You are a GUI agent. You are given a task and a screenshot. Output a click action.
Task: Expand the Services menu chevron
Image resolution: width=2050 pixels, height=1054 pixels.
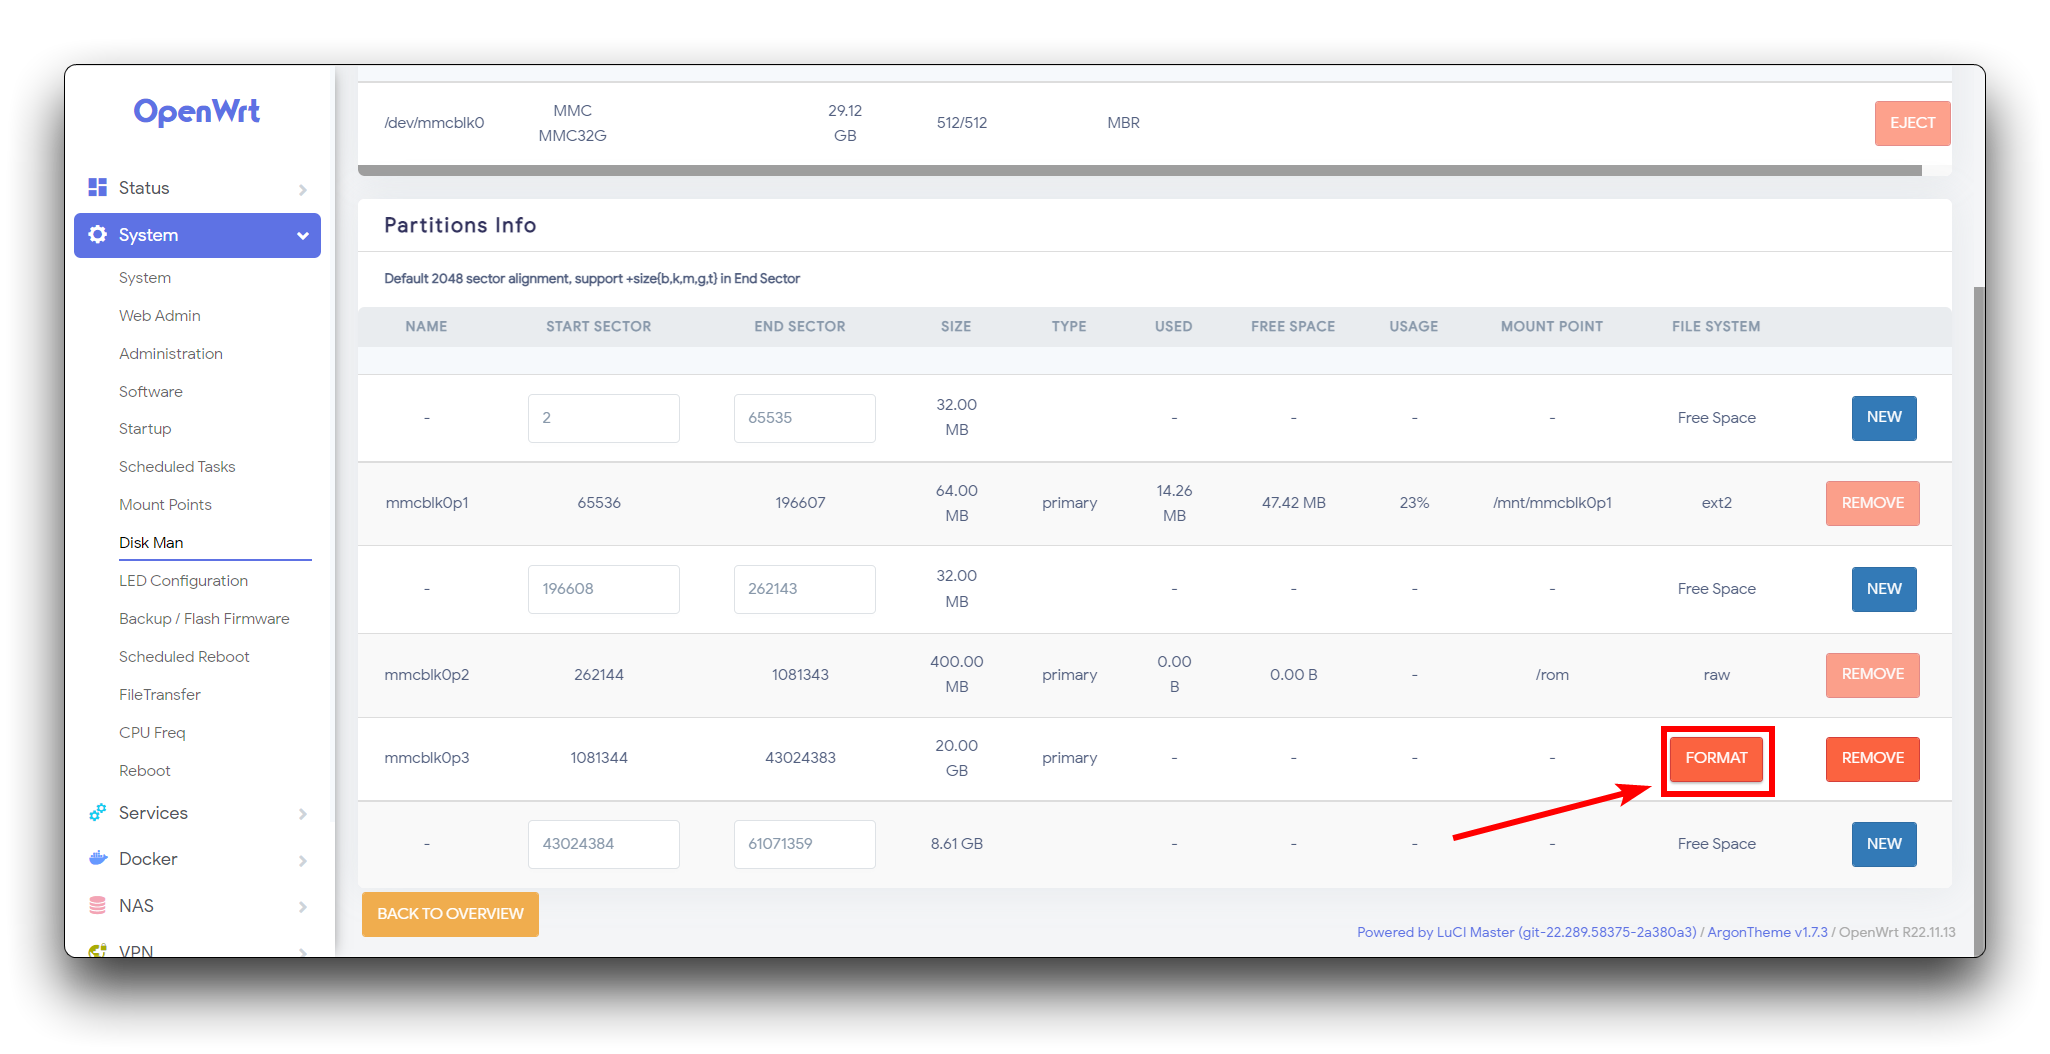click(x=302, y=814)
